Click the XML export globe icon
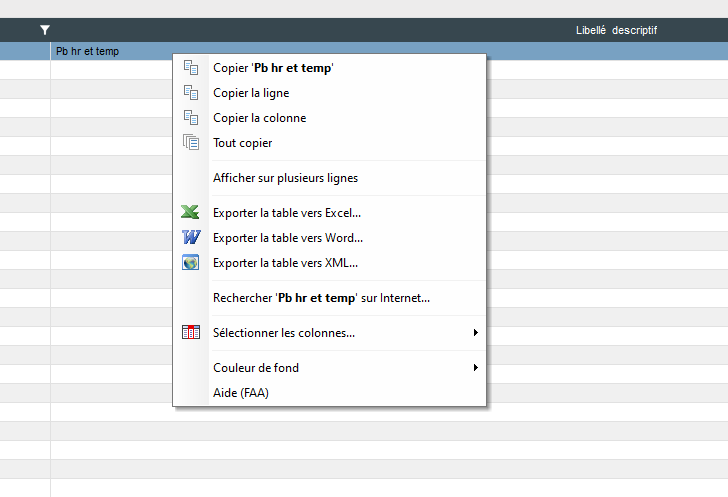 tap(190, 263)
